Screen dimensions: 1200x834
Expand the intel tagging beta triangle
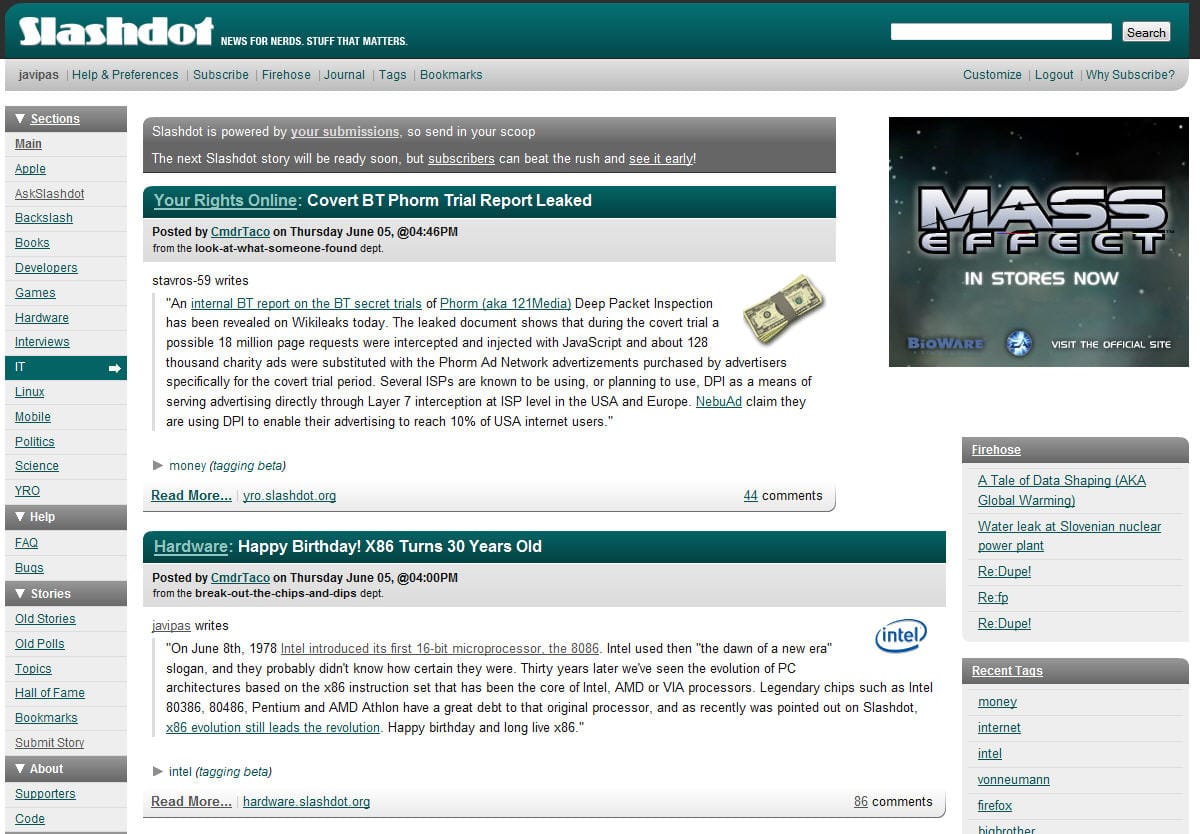[x=158, y=771]
